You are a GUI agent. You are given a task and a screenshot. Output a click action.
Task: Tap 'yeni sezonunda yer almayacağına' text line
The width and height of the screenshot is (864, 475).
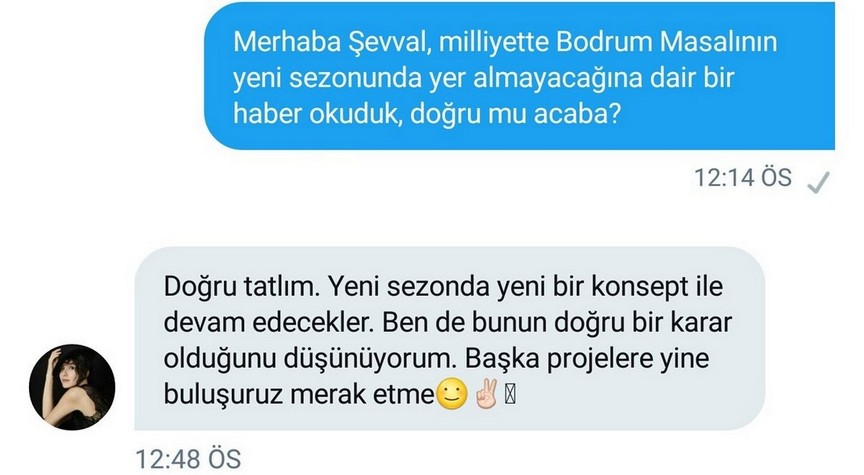(x=438, y=79)
